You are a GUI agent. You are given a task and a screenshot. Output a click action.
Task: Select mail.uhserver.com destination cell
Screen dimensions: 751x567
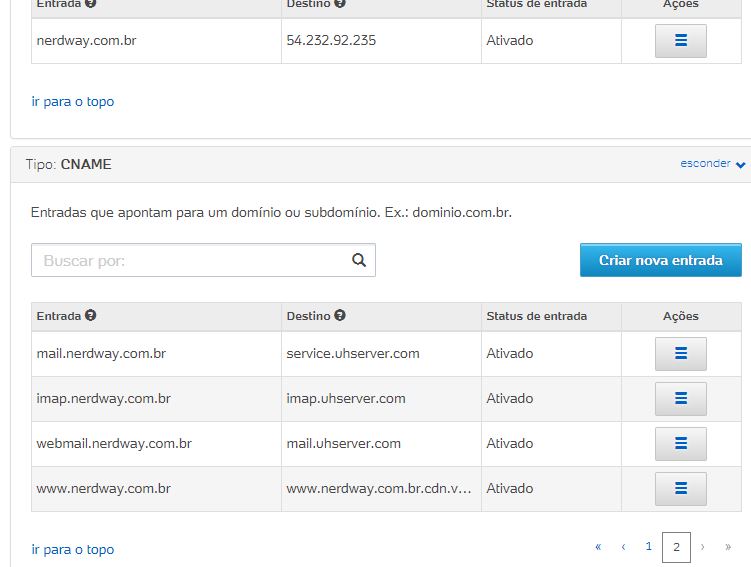point(381,444)
